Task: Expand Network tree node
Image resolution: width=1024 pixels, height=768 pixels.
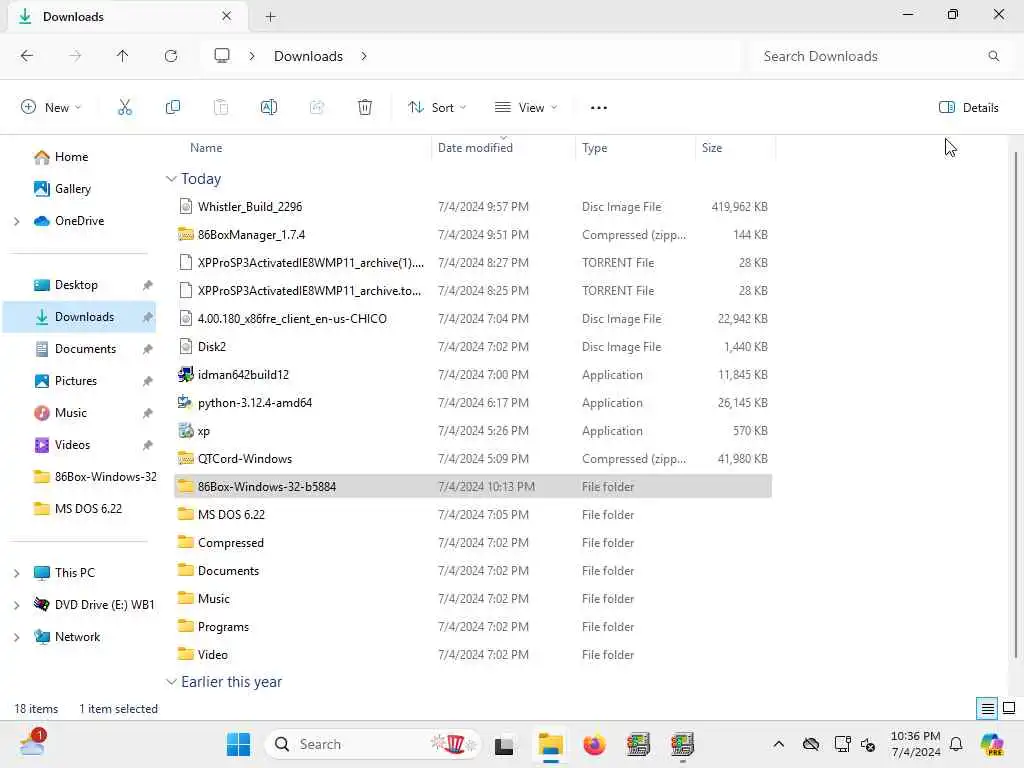Action: coord(16,637)
